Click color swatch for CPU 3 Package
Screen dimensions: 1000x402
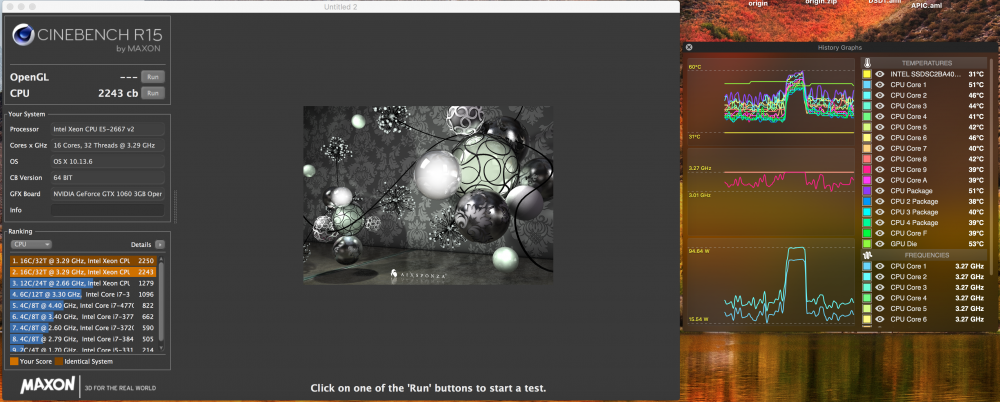click(867, 212)
